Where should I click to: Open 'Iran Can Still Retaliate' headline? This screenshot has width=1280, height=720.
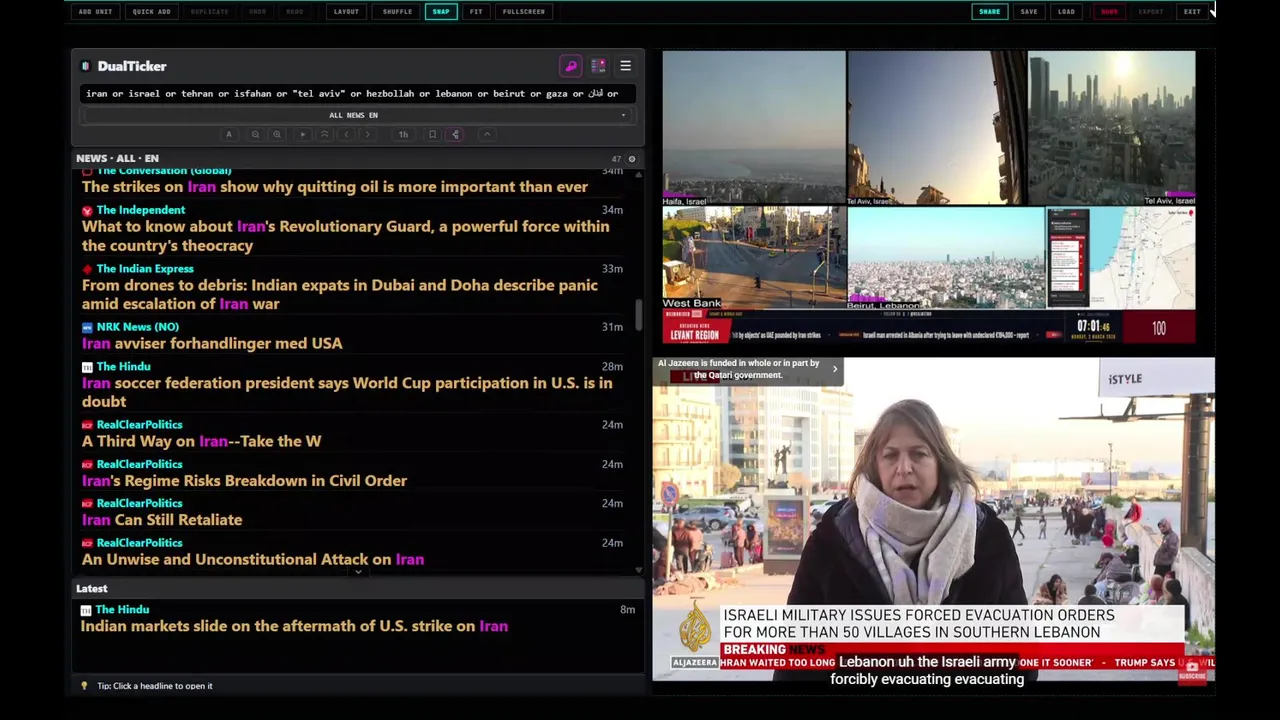[x=162, y=520]
